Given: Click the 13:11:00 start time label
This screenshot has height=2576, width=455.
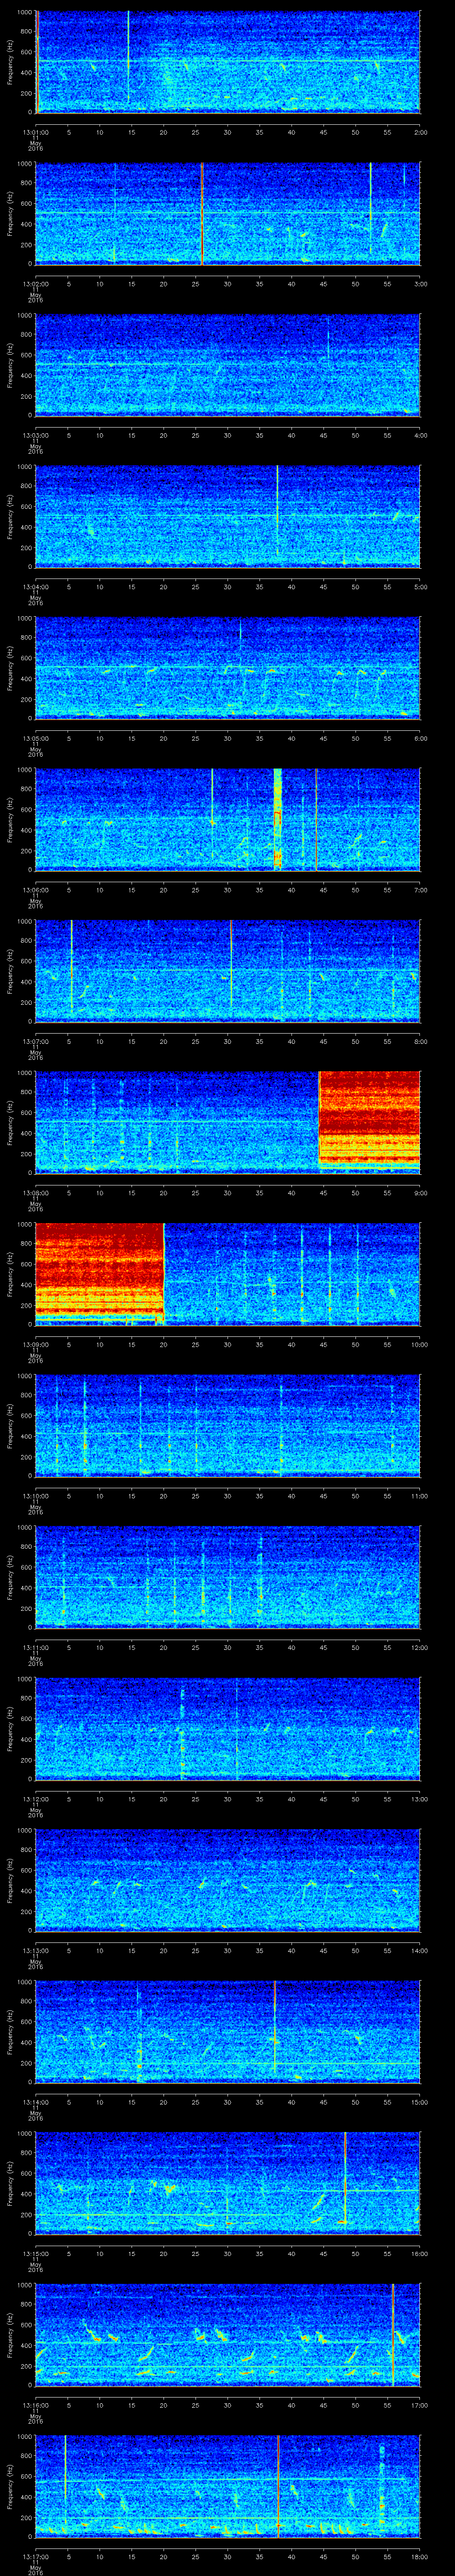Looking at the screenshot, I should click(x=35, y=1647).
